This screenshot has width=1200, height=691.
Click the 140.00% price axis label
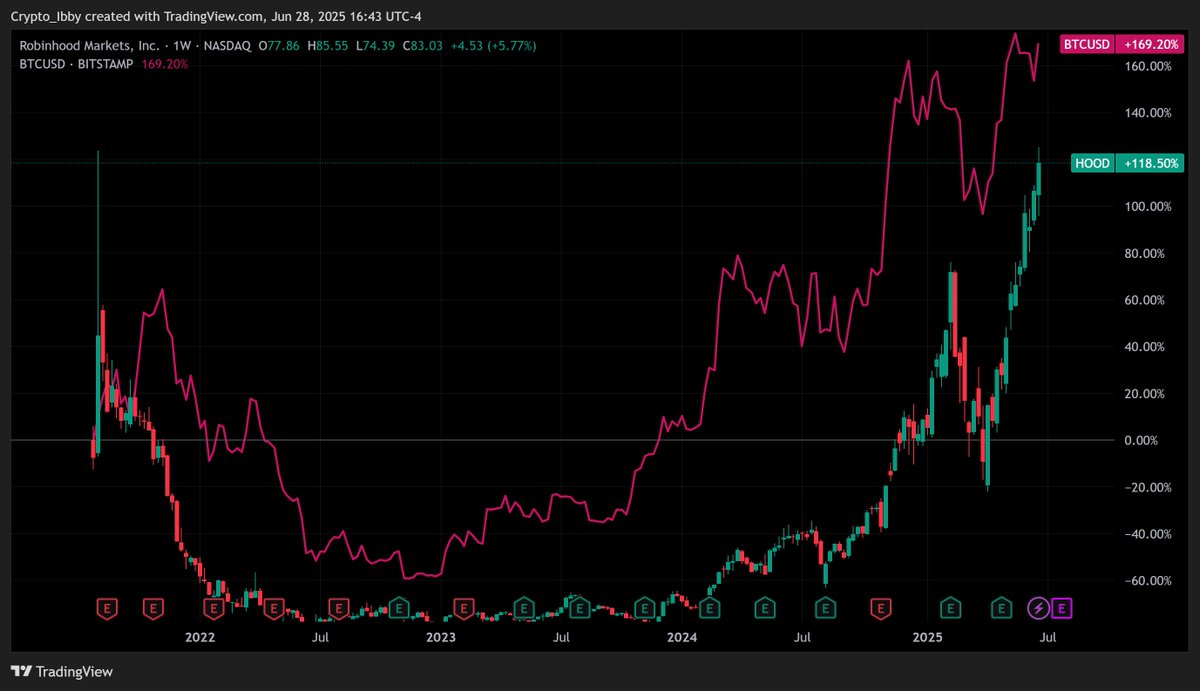pos(1147,113)
